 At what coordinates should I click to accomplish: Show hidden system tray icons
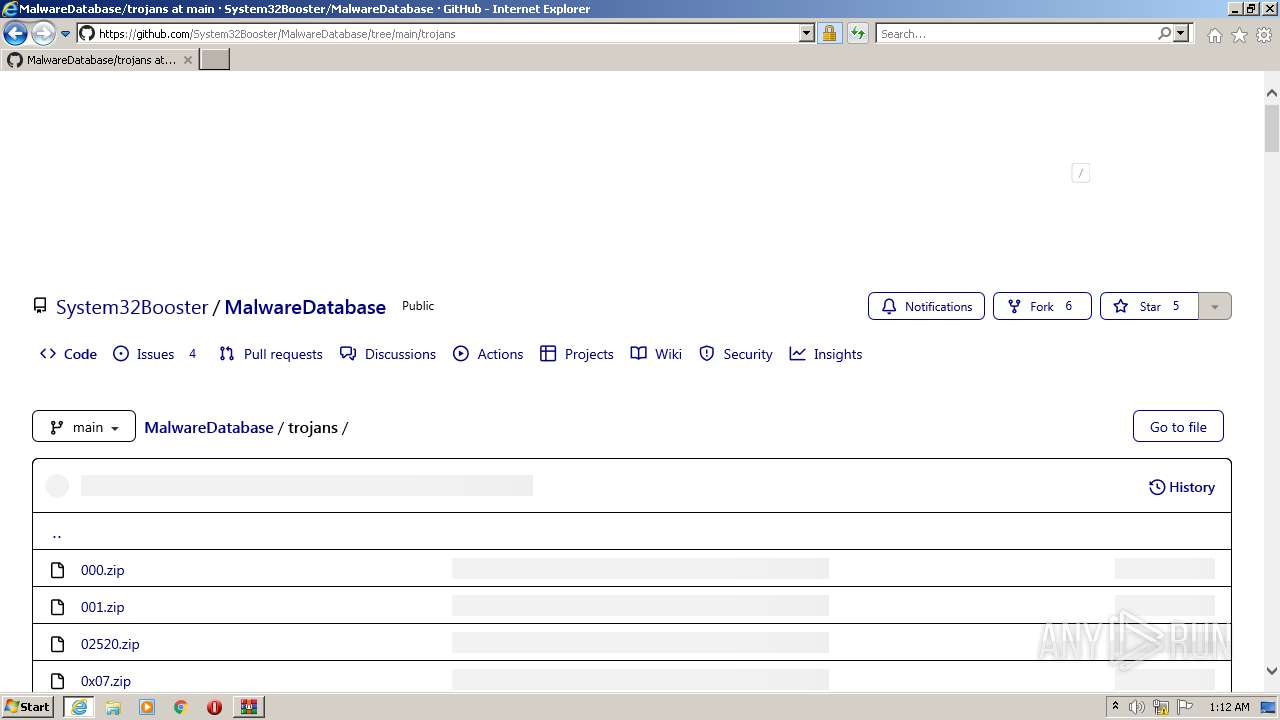pyautogui.click(x=1115, y=706)
